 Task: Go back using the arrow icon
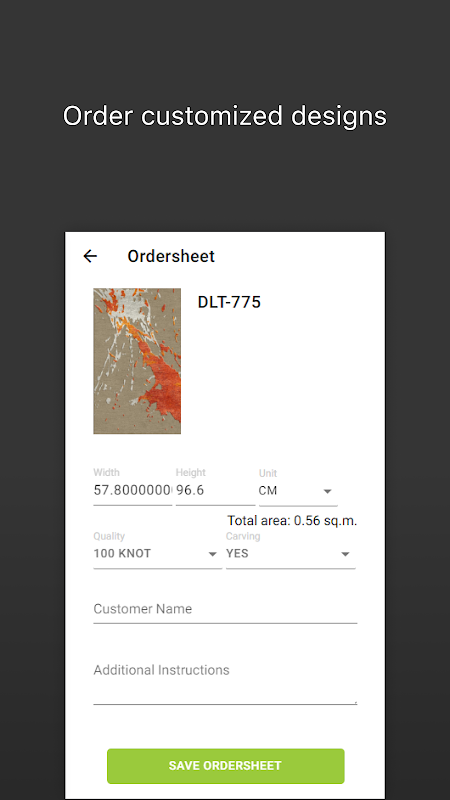[90, 256]
